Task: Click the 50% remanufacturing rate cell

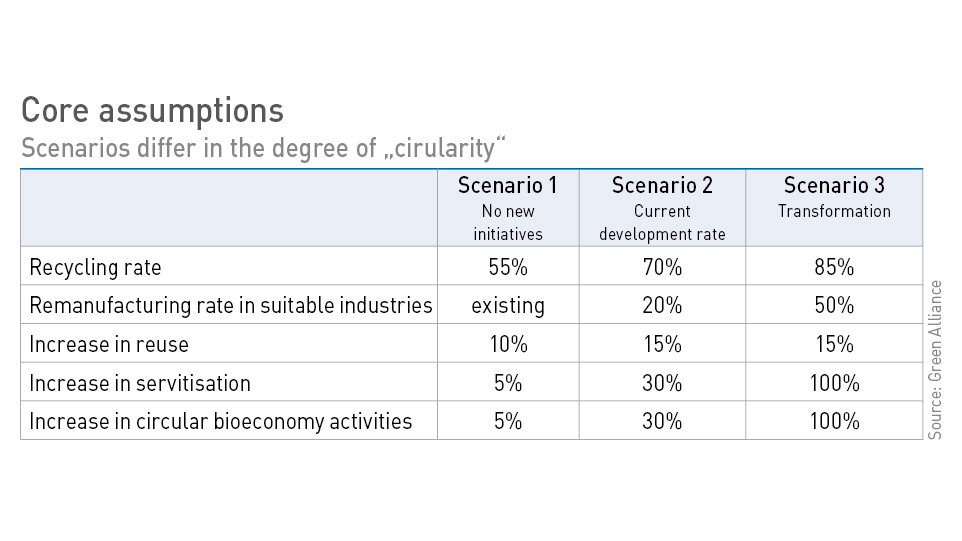Action: tap(834, 305)
